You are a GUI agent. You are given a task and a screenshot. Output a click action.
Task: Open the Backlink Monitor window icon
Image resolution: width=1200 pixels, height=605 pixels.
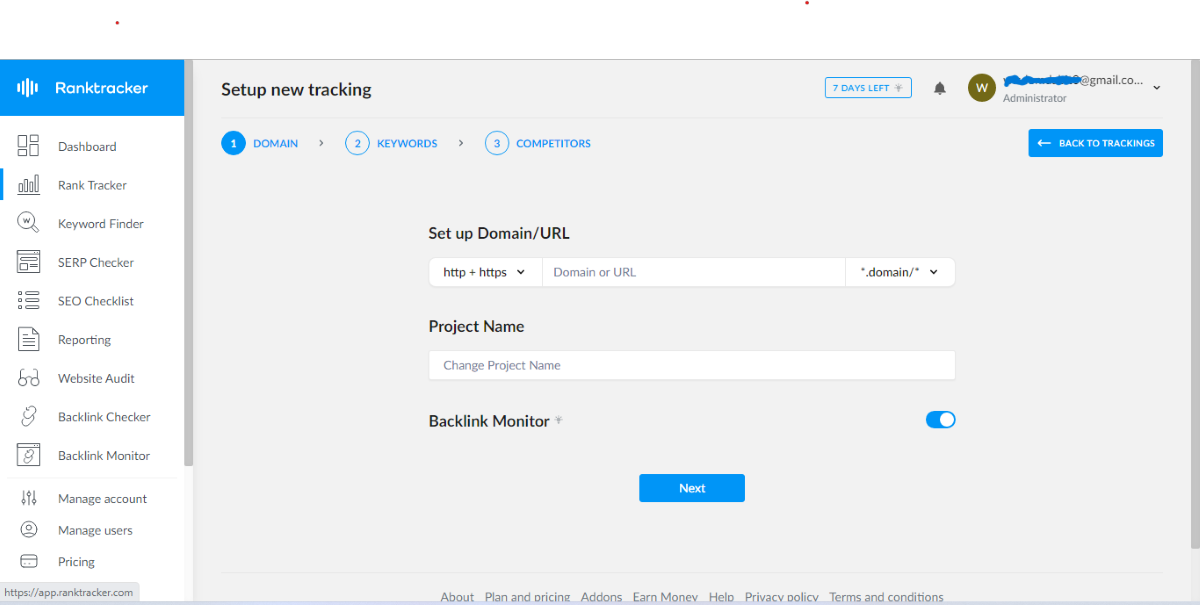pos(28,455)
